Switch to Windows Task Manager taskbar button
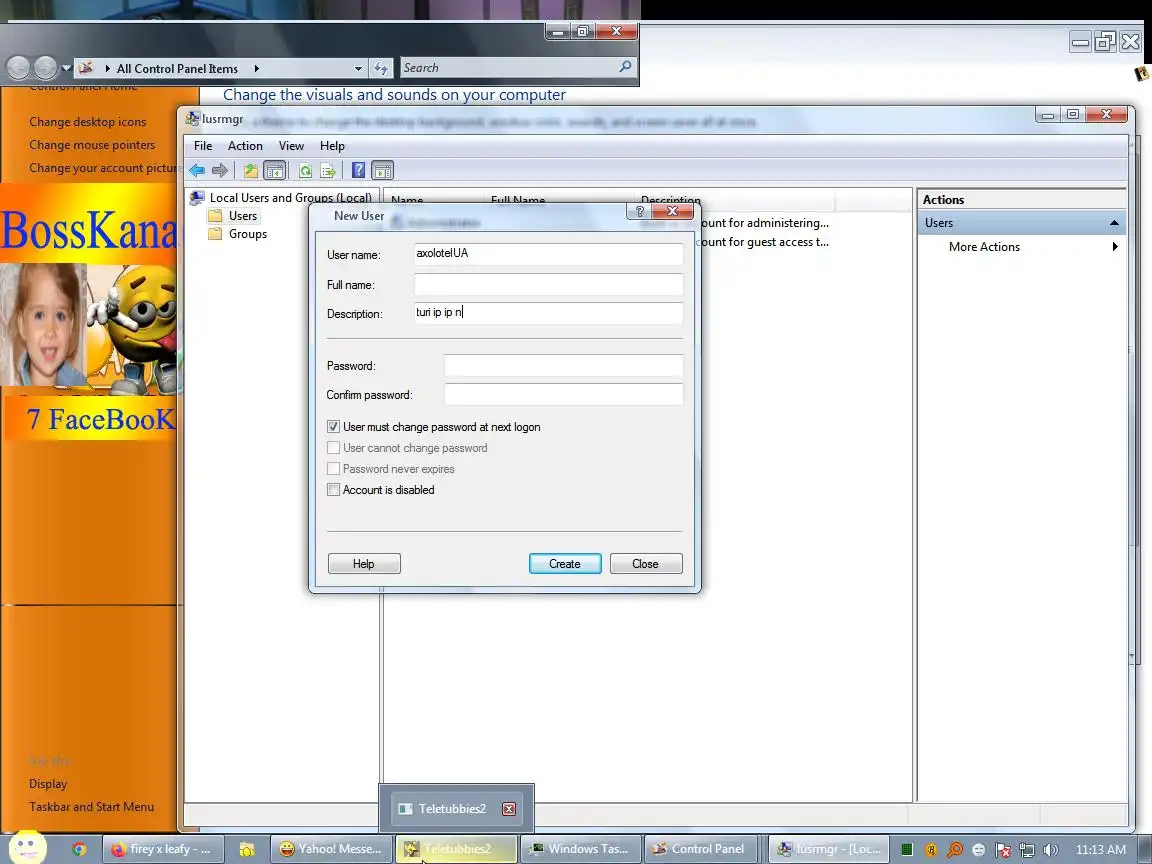 pyautogui.click(x=580, y=849)
